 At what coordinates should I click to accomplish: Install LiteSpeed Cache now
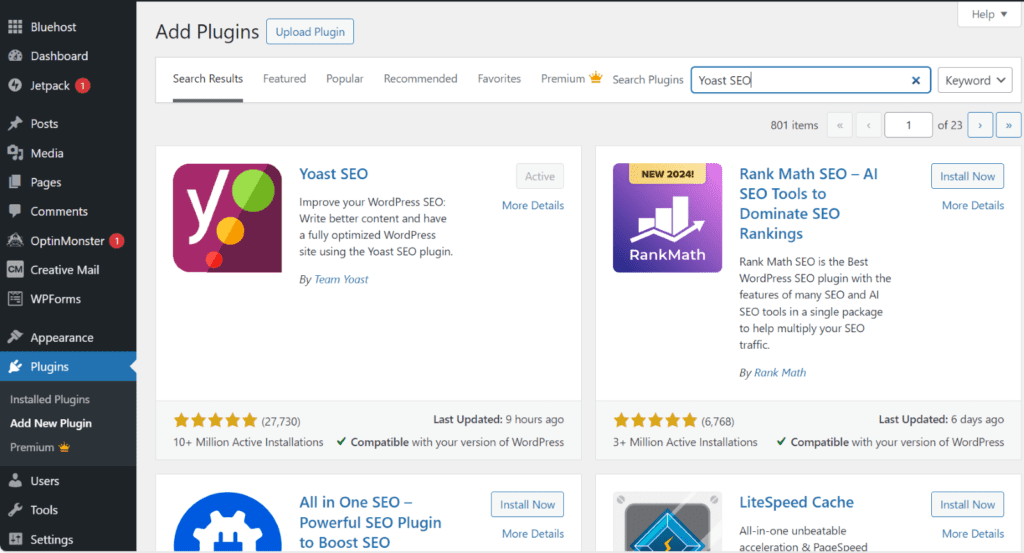pos(967,505)
